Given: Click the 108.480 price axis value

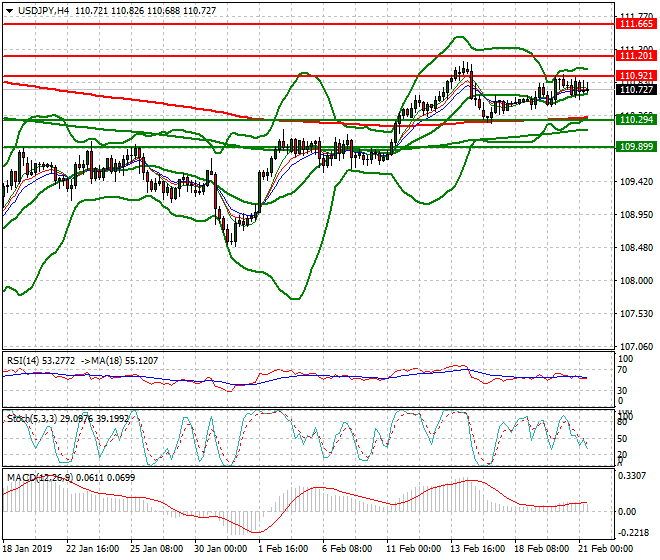Looking at the screenshot, I should [636, 248].
